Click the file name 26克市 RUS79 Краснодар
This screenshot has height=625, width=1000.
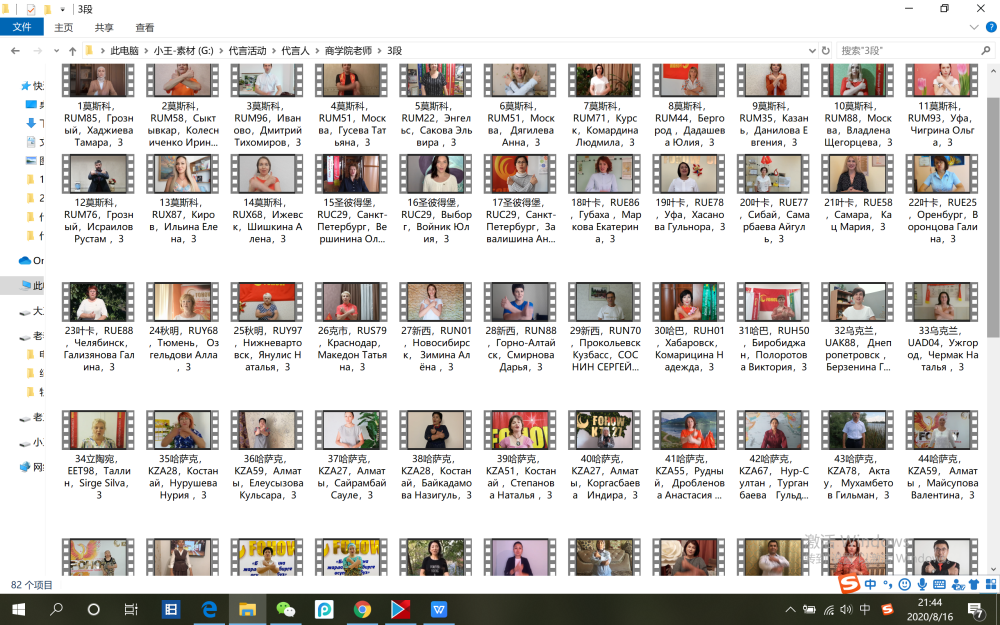coord(351,349)
